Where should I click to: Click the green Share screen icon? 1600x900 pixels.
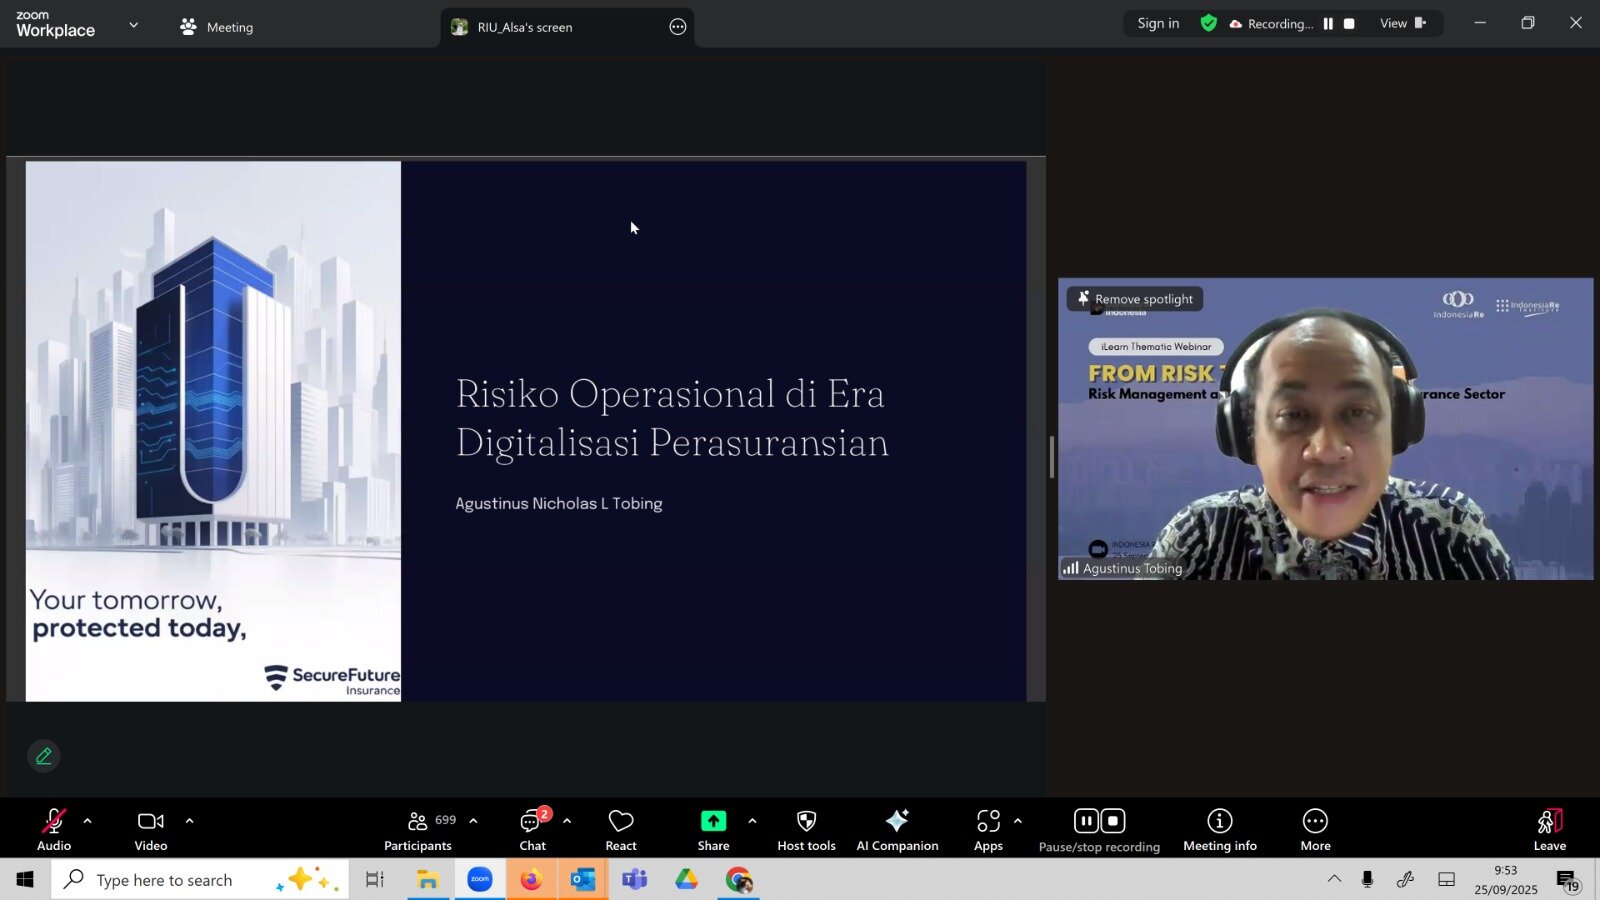(713, 821)
